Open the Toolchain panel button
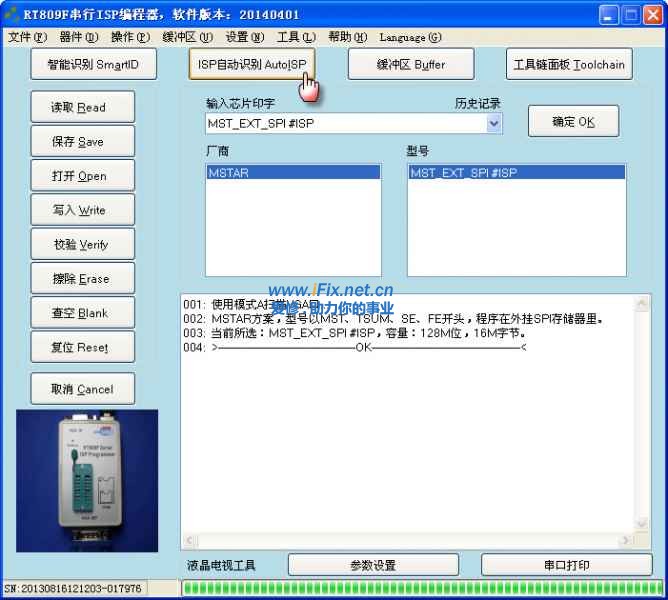Viewport: 668px width, 600px height. click(569, 64)
